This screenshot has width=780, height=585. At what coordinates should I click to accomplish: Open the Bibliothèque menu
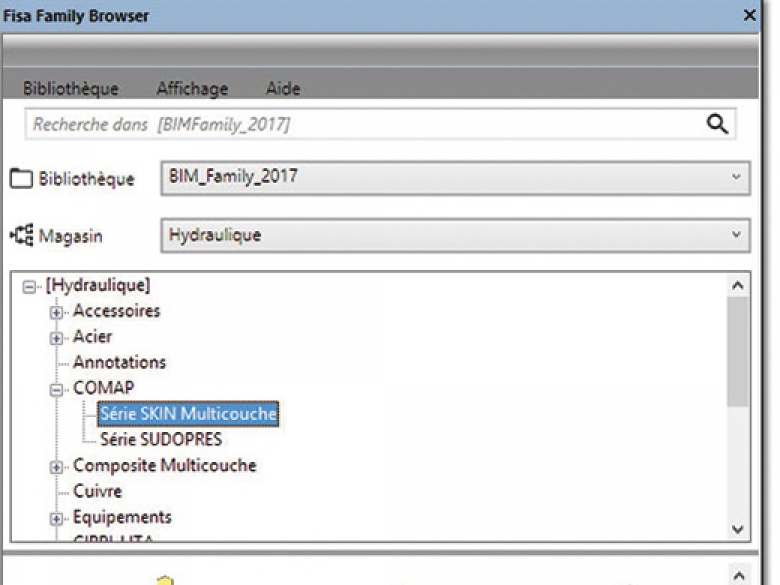[71, 89]
